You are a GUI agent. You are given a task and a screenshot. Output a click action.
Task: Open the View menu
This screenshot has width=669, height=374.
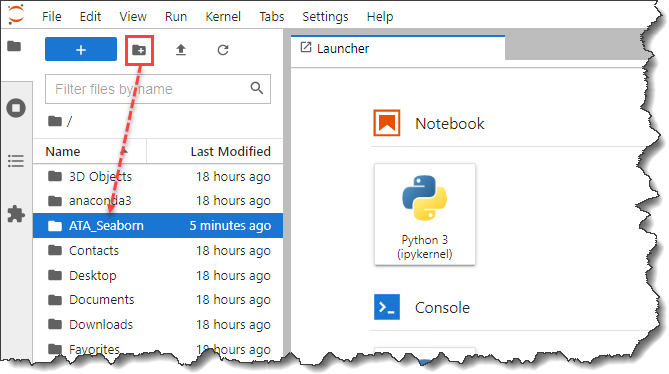pyautogui.click(x=133, y=17)
